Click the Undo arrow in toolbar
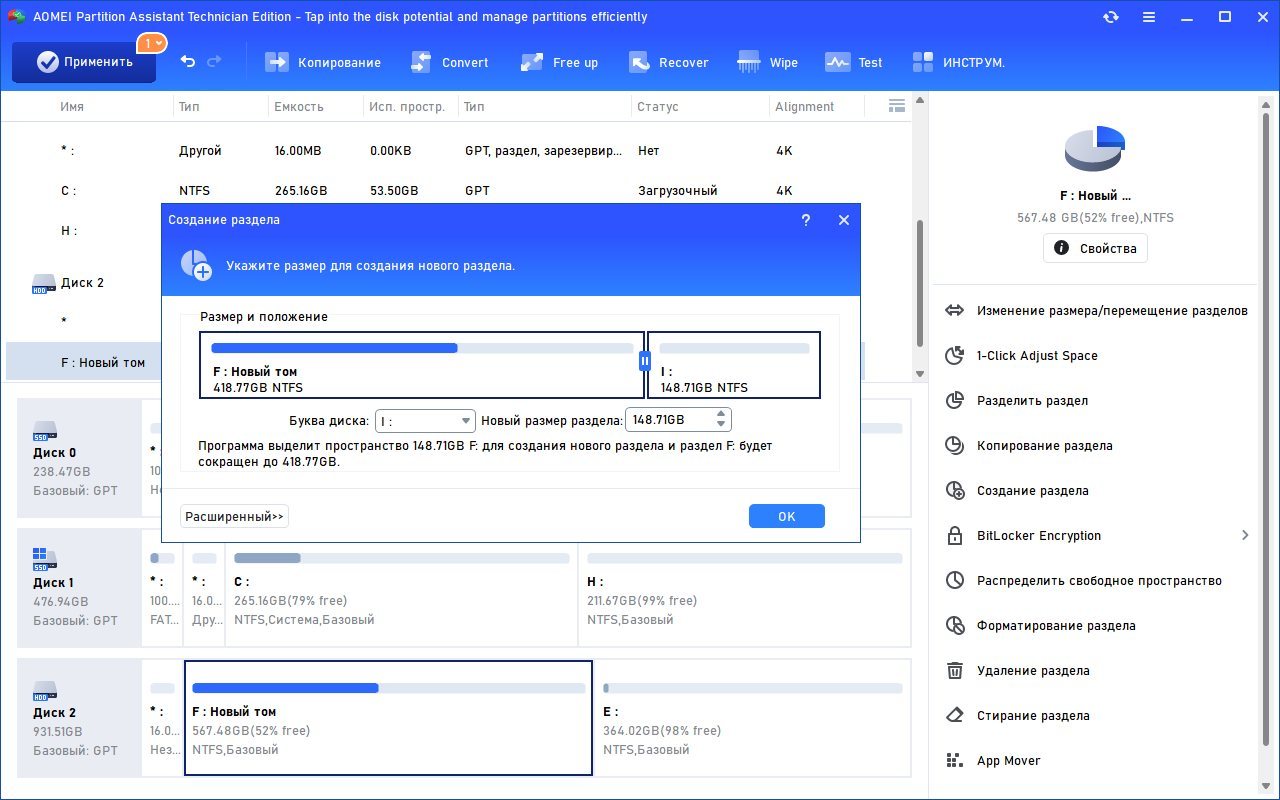Screen dimensions: 1280x800 coord(188,62)
